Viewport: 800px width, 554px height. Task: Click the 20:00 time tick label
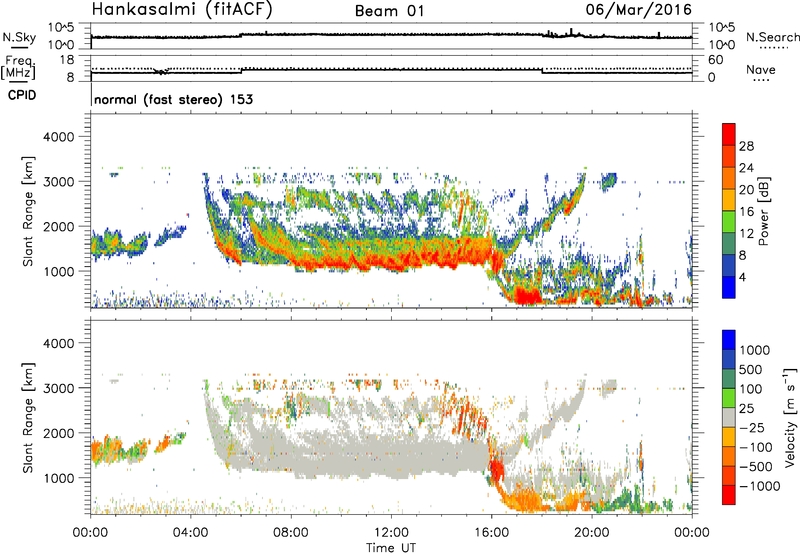[592, 533]
